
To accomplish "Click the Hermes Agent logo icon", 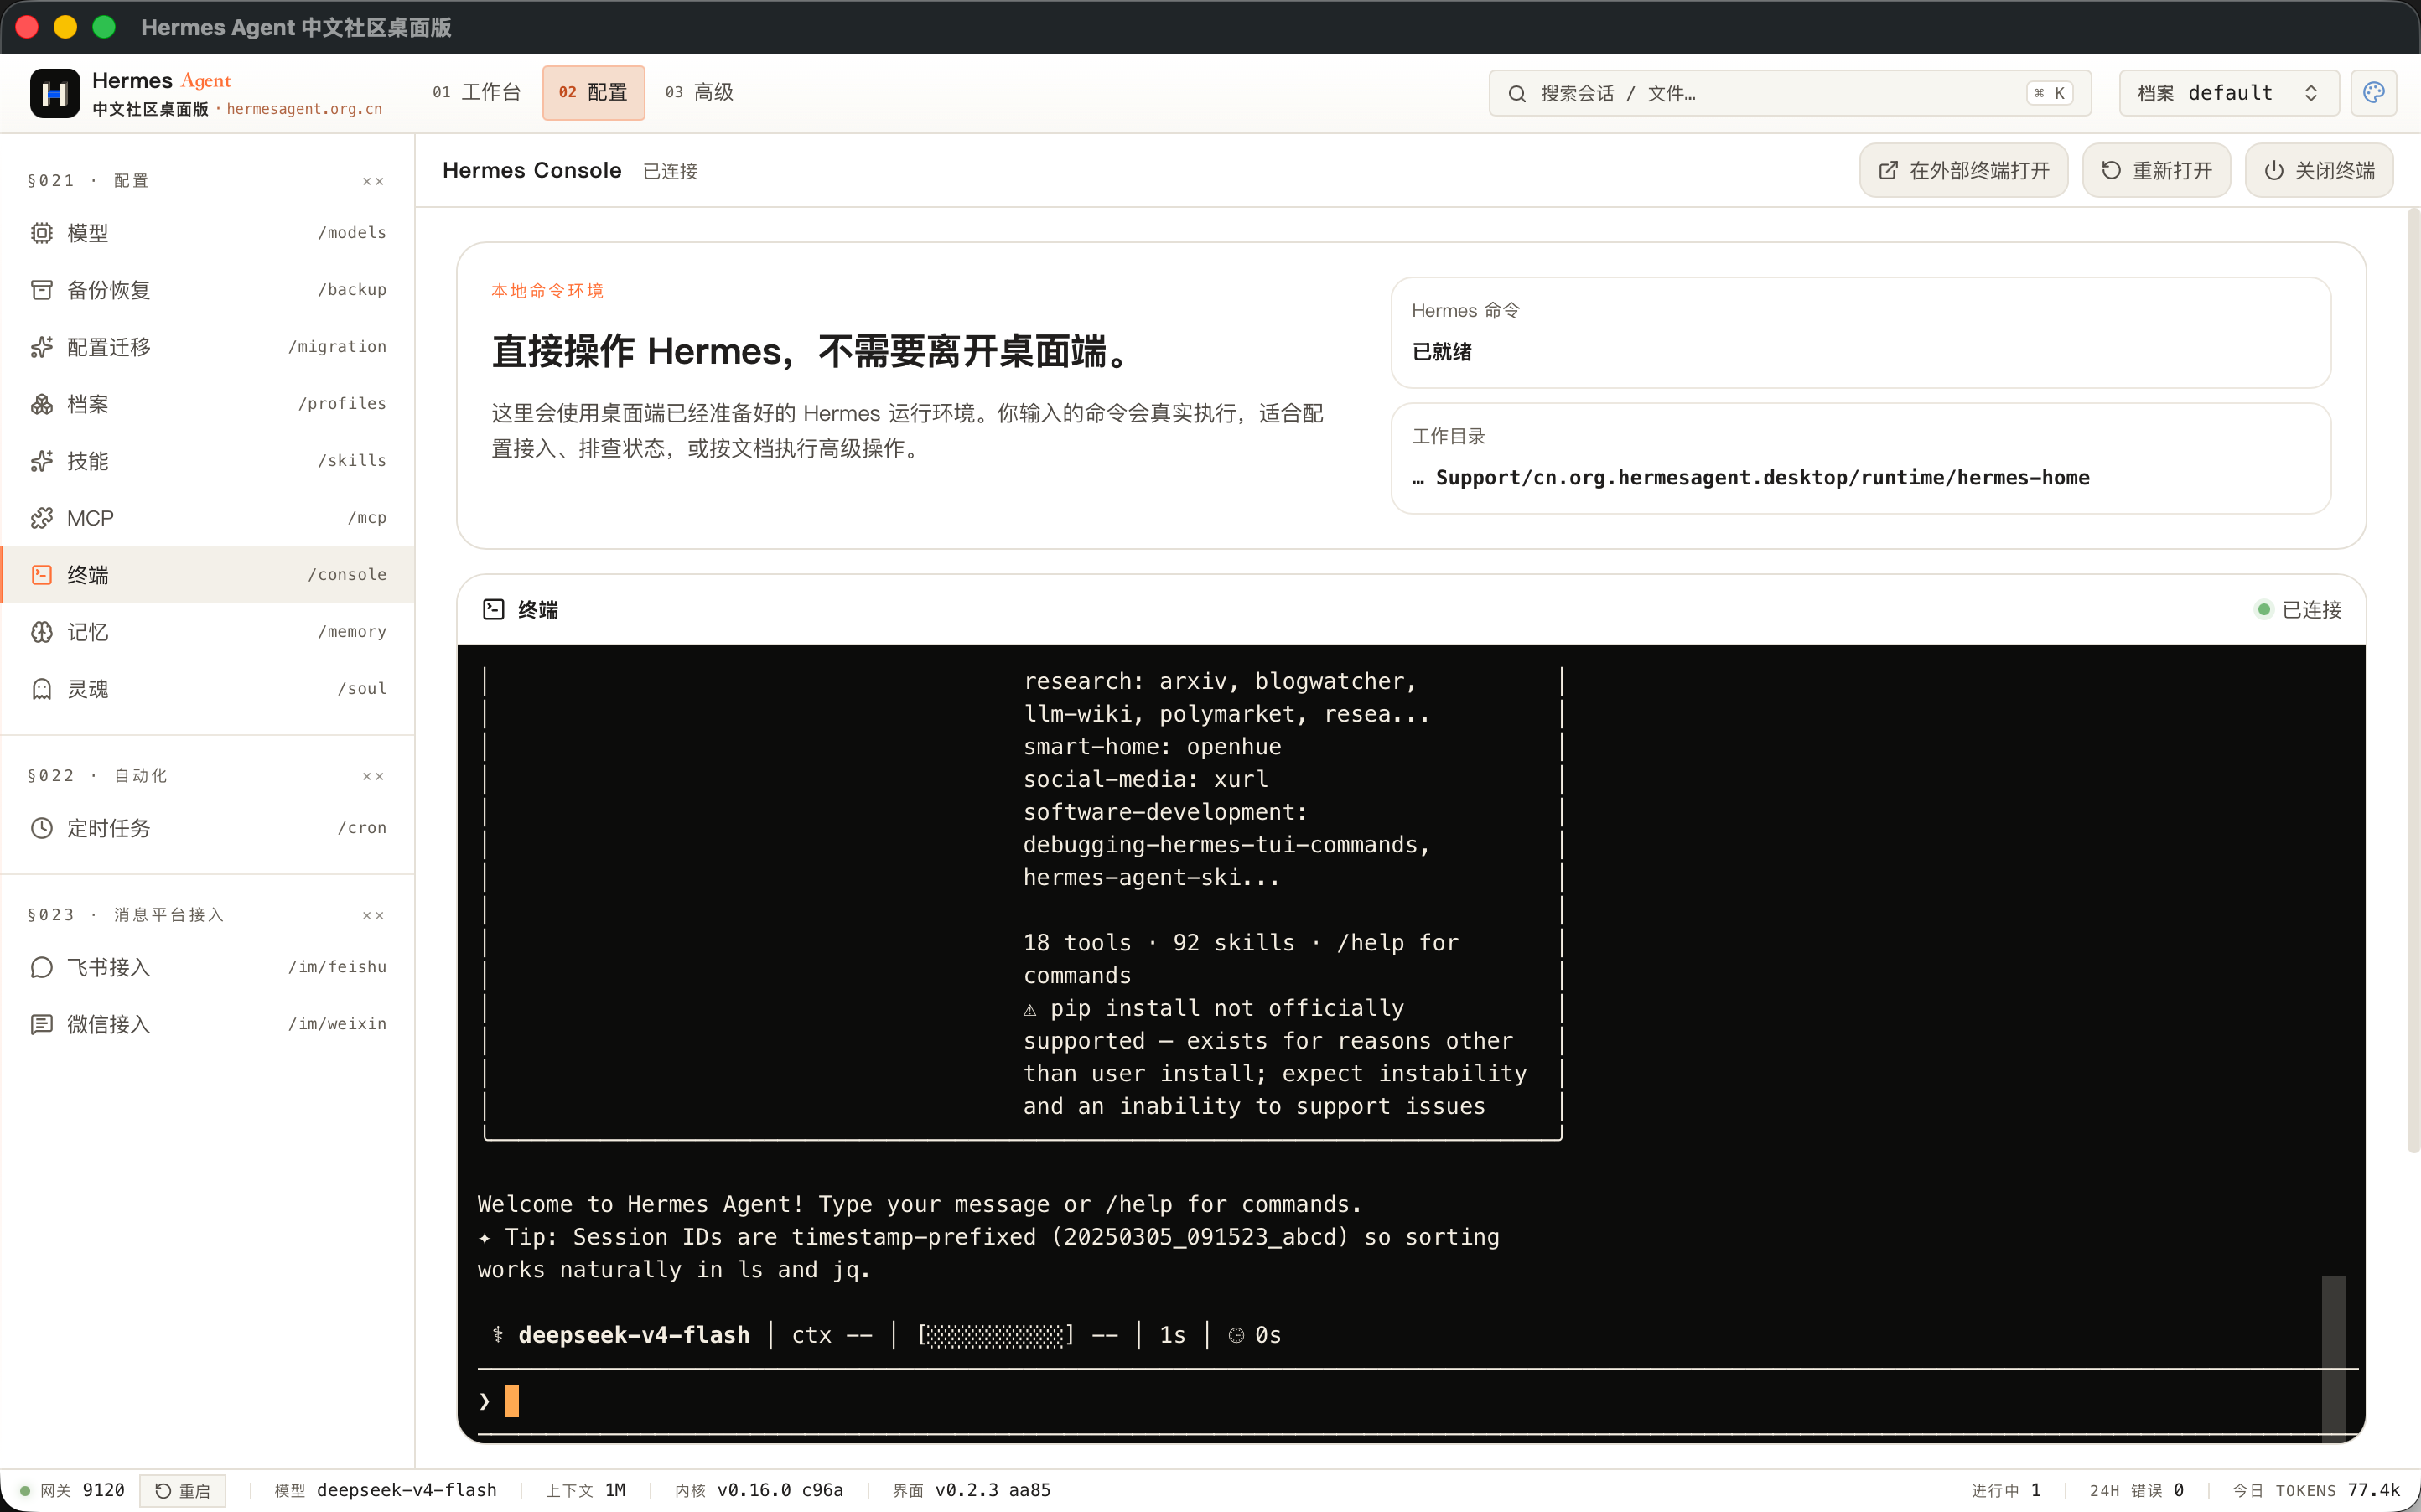I will tap(55, 93).
